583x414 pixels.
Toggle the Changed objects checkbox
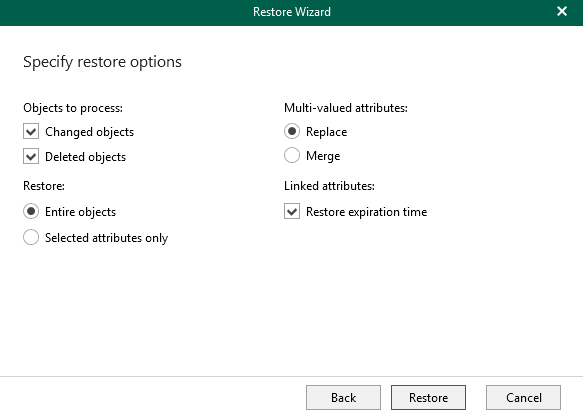coord(31,132)
